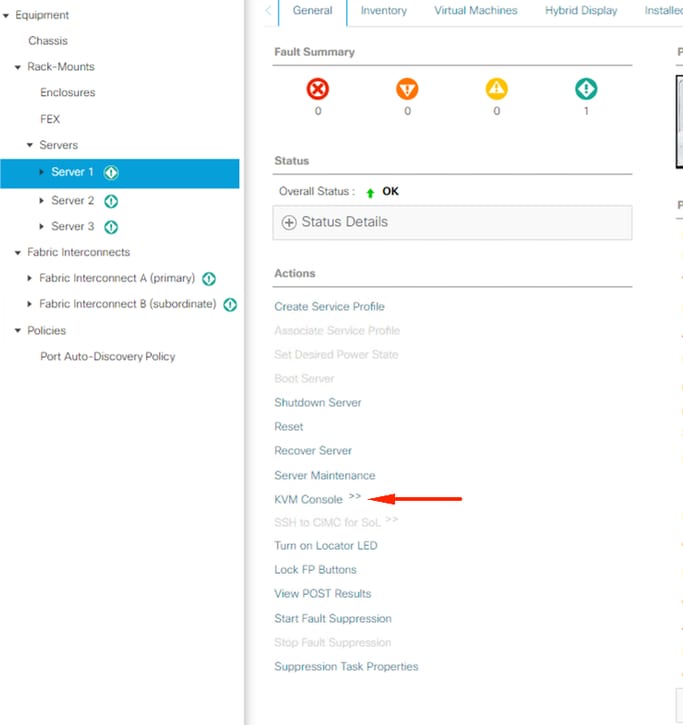Click the Rack-Mounts label
Screen dimensions: 683x725
coord(61,67)
